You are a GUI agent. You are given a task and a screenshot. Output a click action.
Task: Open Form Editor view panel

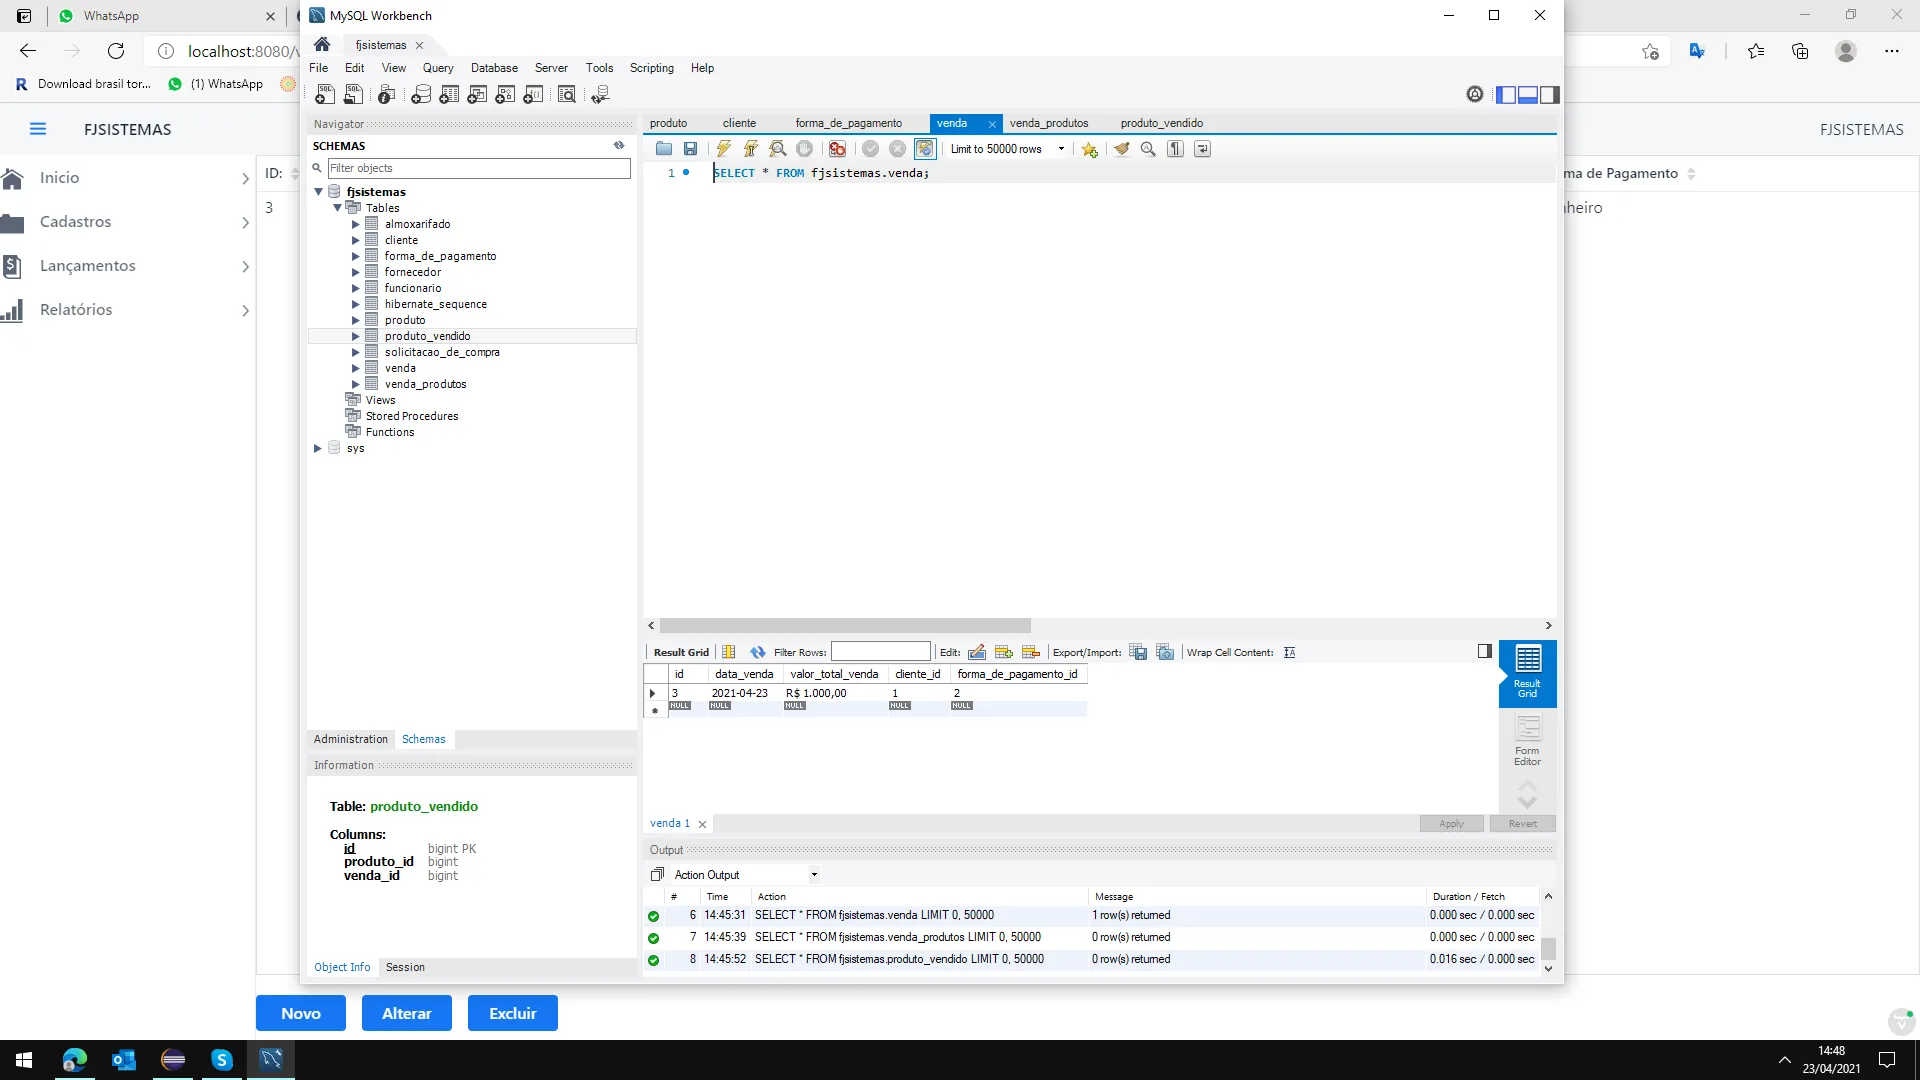click(1527, 740)
